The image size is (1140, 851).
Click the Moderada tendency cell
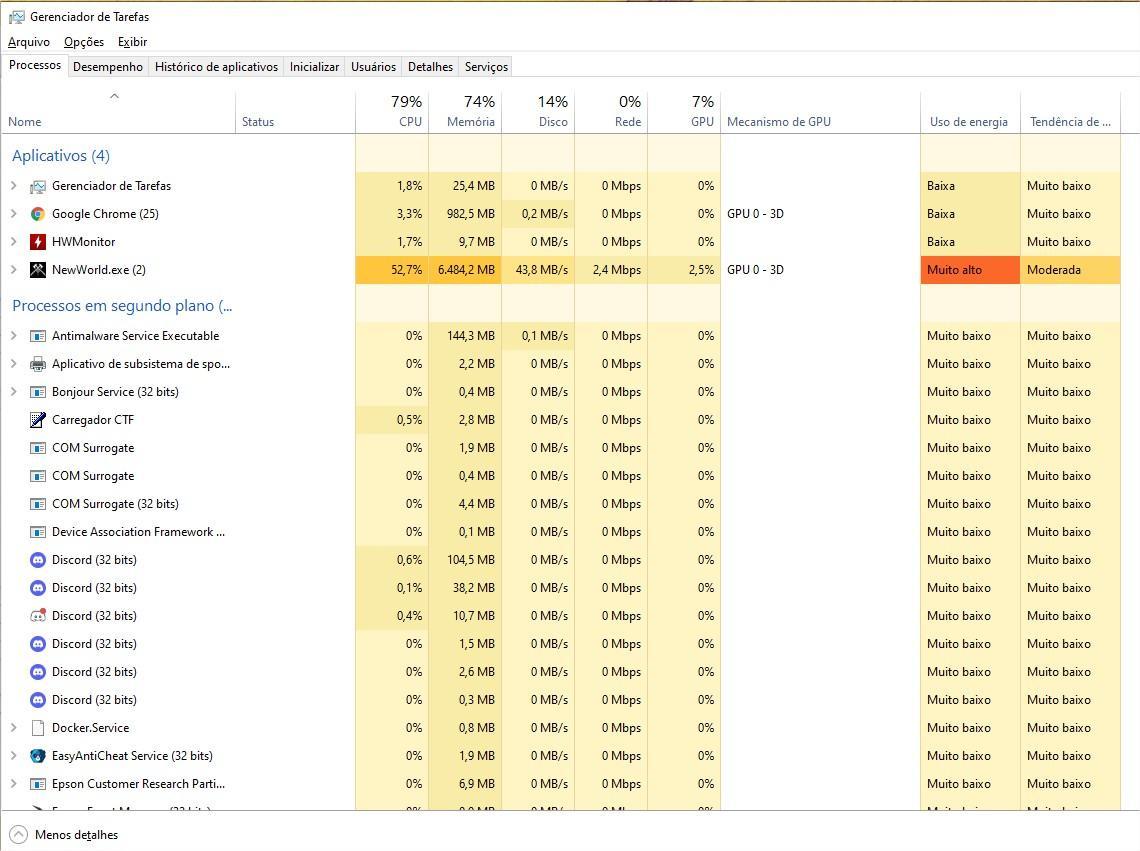coord(1070,270)
